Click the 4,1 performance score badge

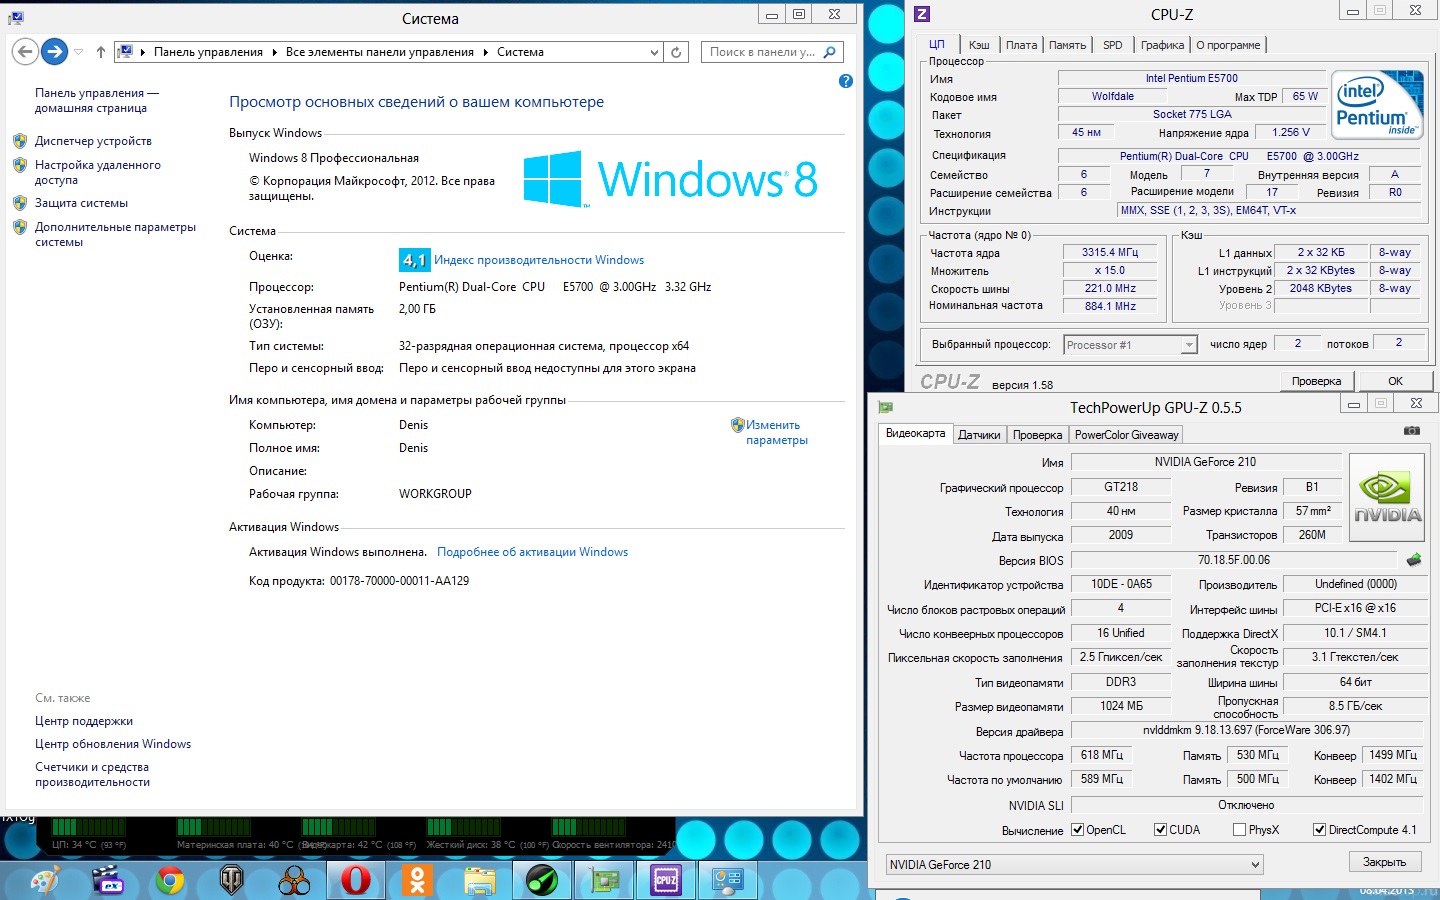tap(414, 260)
